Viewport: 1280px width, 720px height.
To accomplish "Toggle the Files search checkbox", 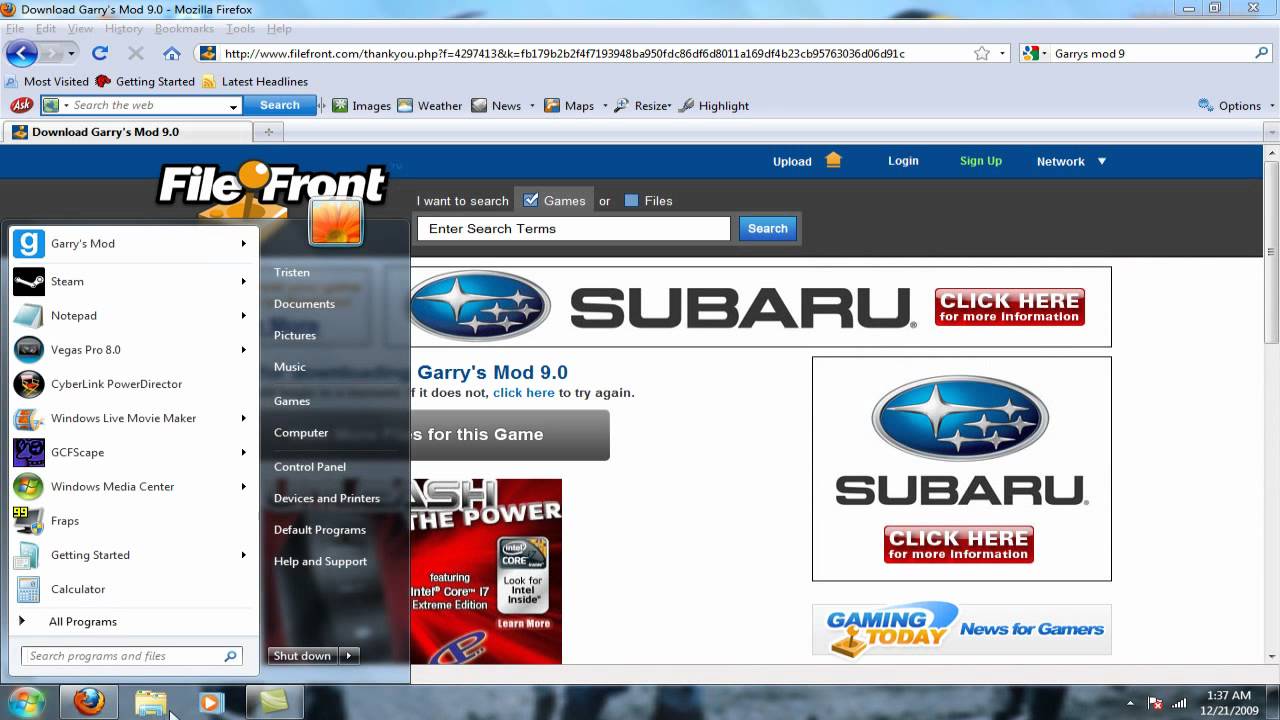I will pos(631,200).
